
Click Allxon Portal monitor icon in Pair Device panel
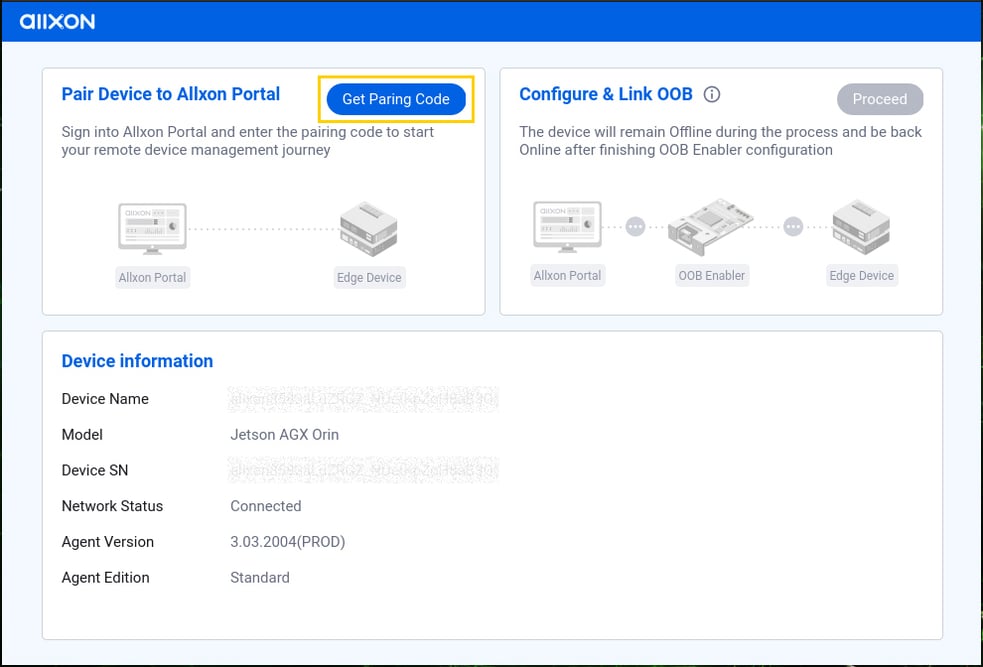152,228
